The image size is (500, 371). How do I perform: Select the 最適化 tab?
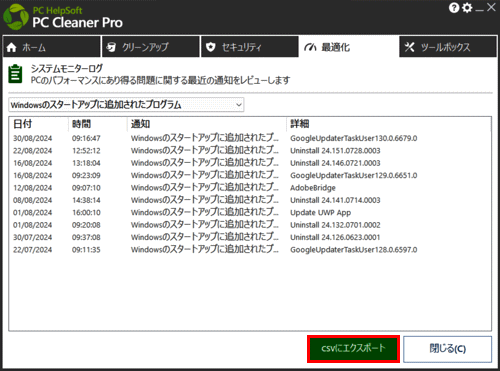[x=349, y=47]
